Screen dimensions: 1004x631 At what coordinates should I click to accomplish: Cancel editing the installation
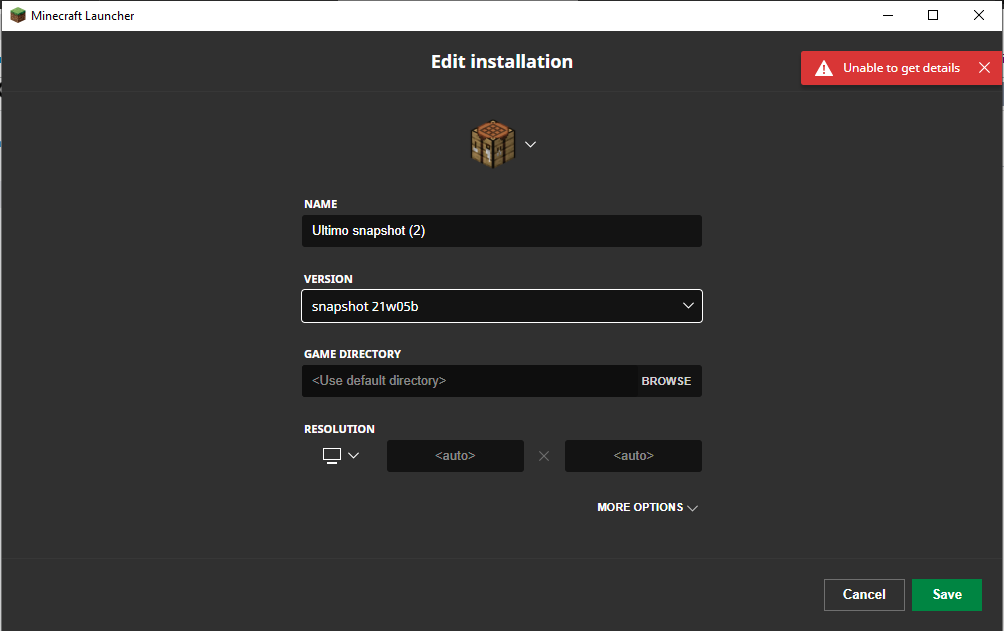pos(864,594)
